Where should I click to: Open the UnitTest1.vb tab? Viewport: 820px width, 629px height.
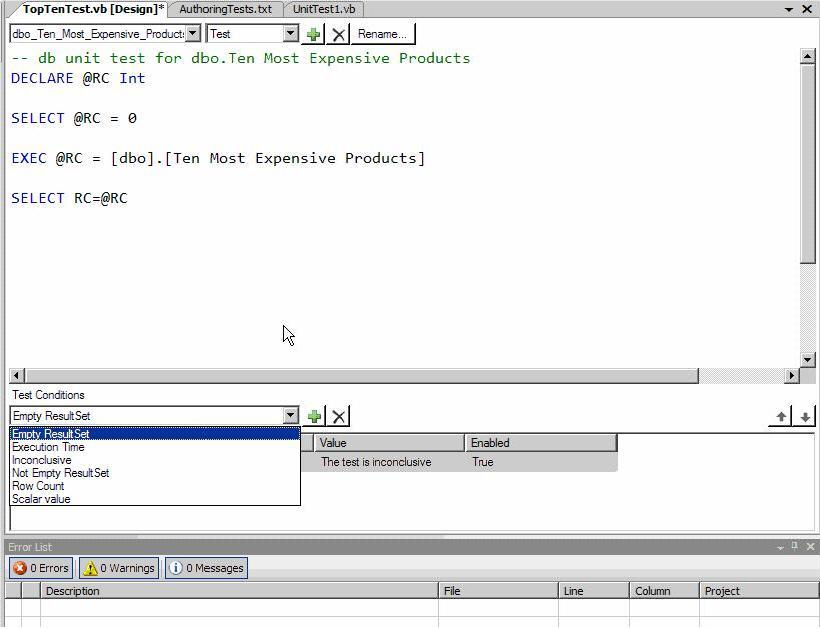(x=324, y=9)
